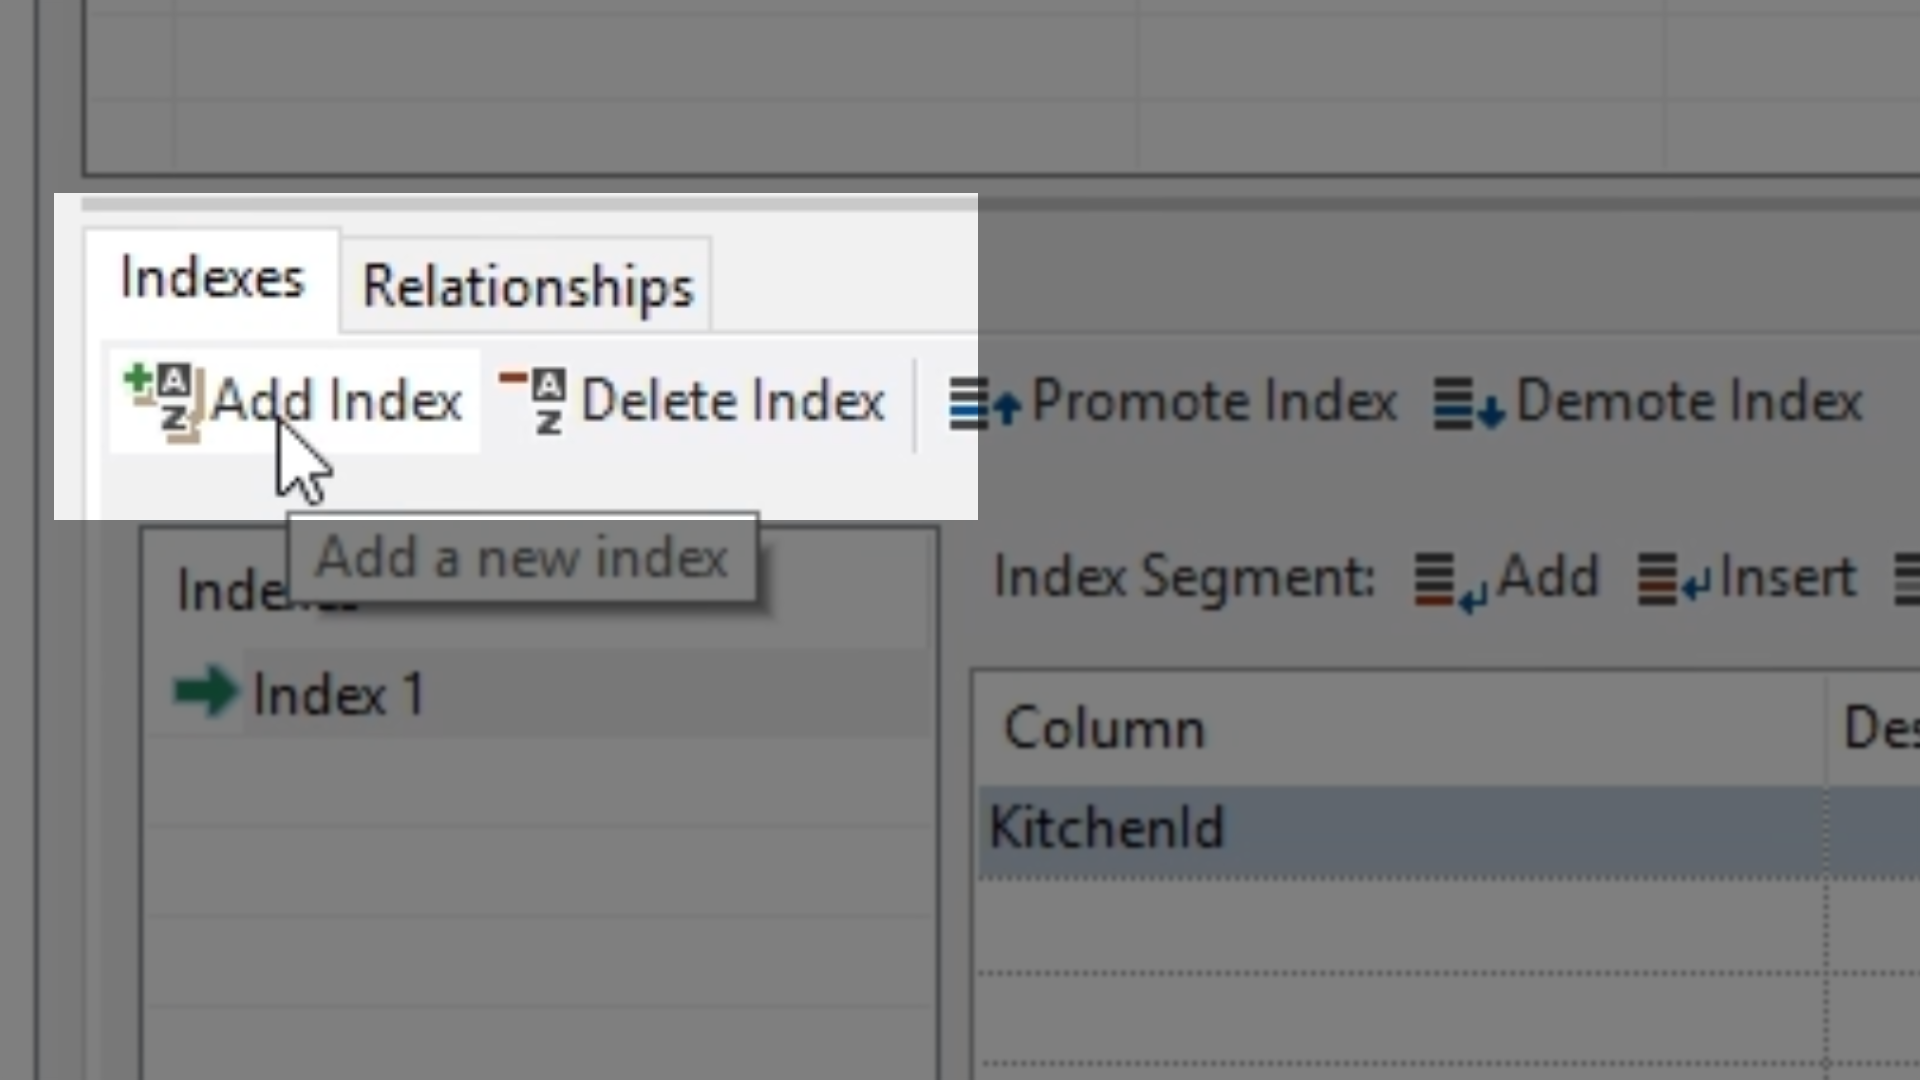Click the Delete Index minus icon
1920x1080 pixels.
click(534, 401)
